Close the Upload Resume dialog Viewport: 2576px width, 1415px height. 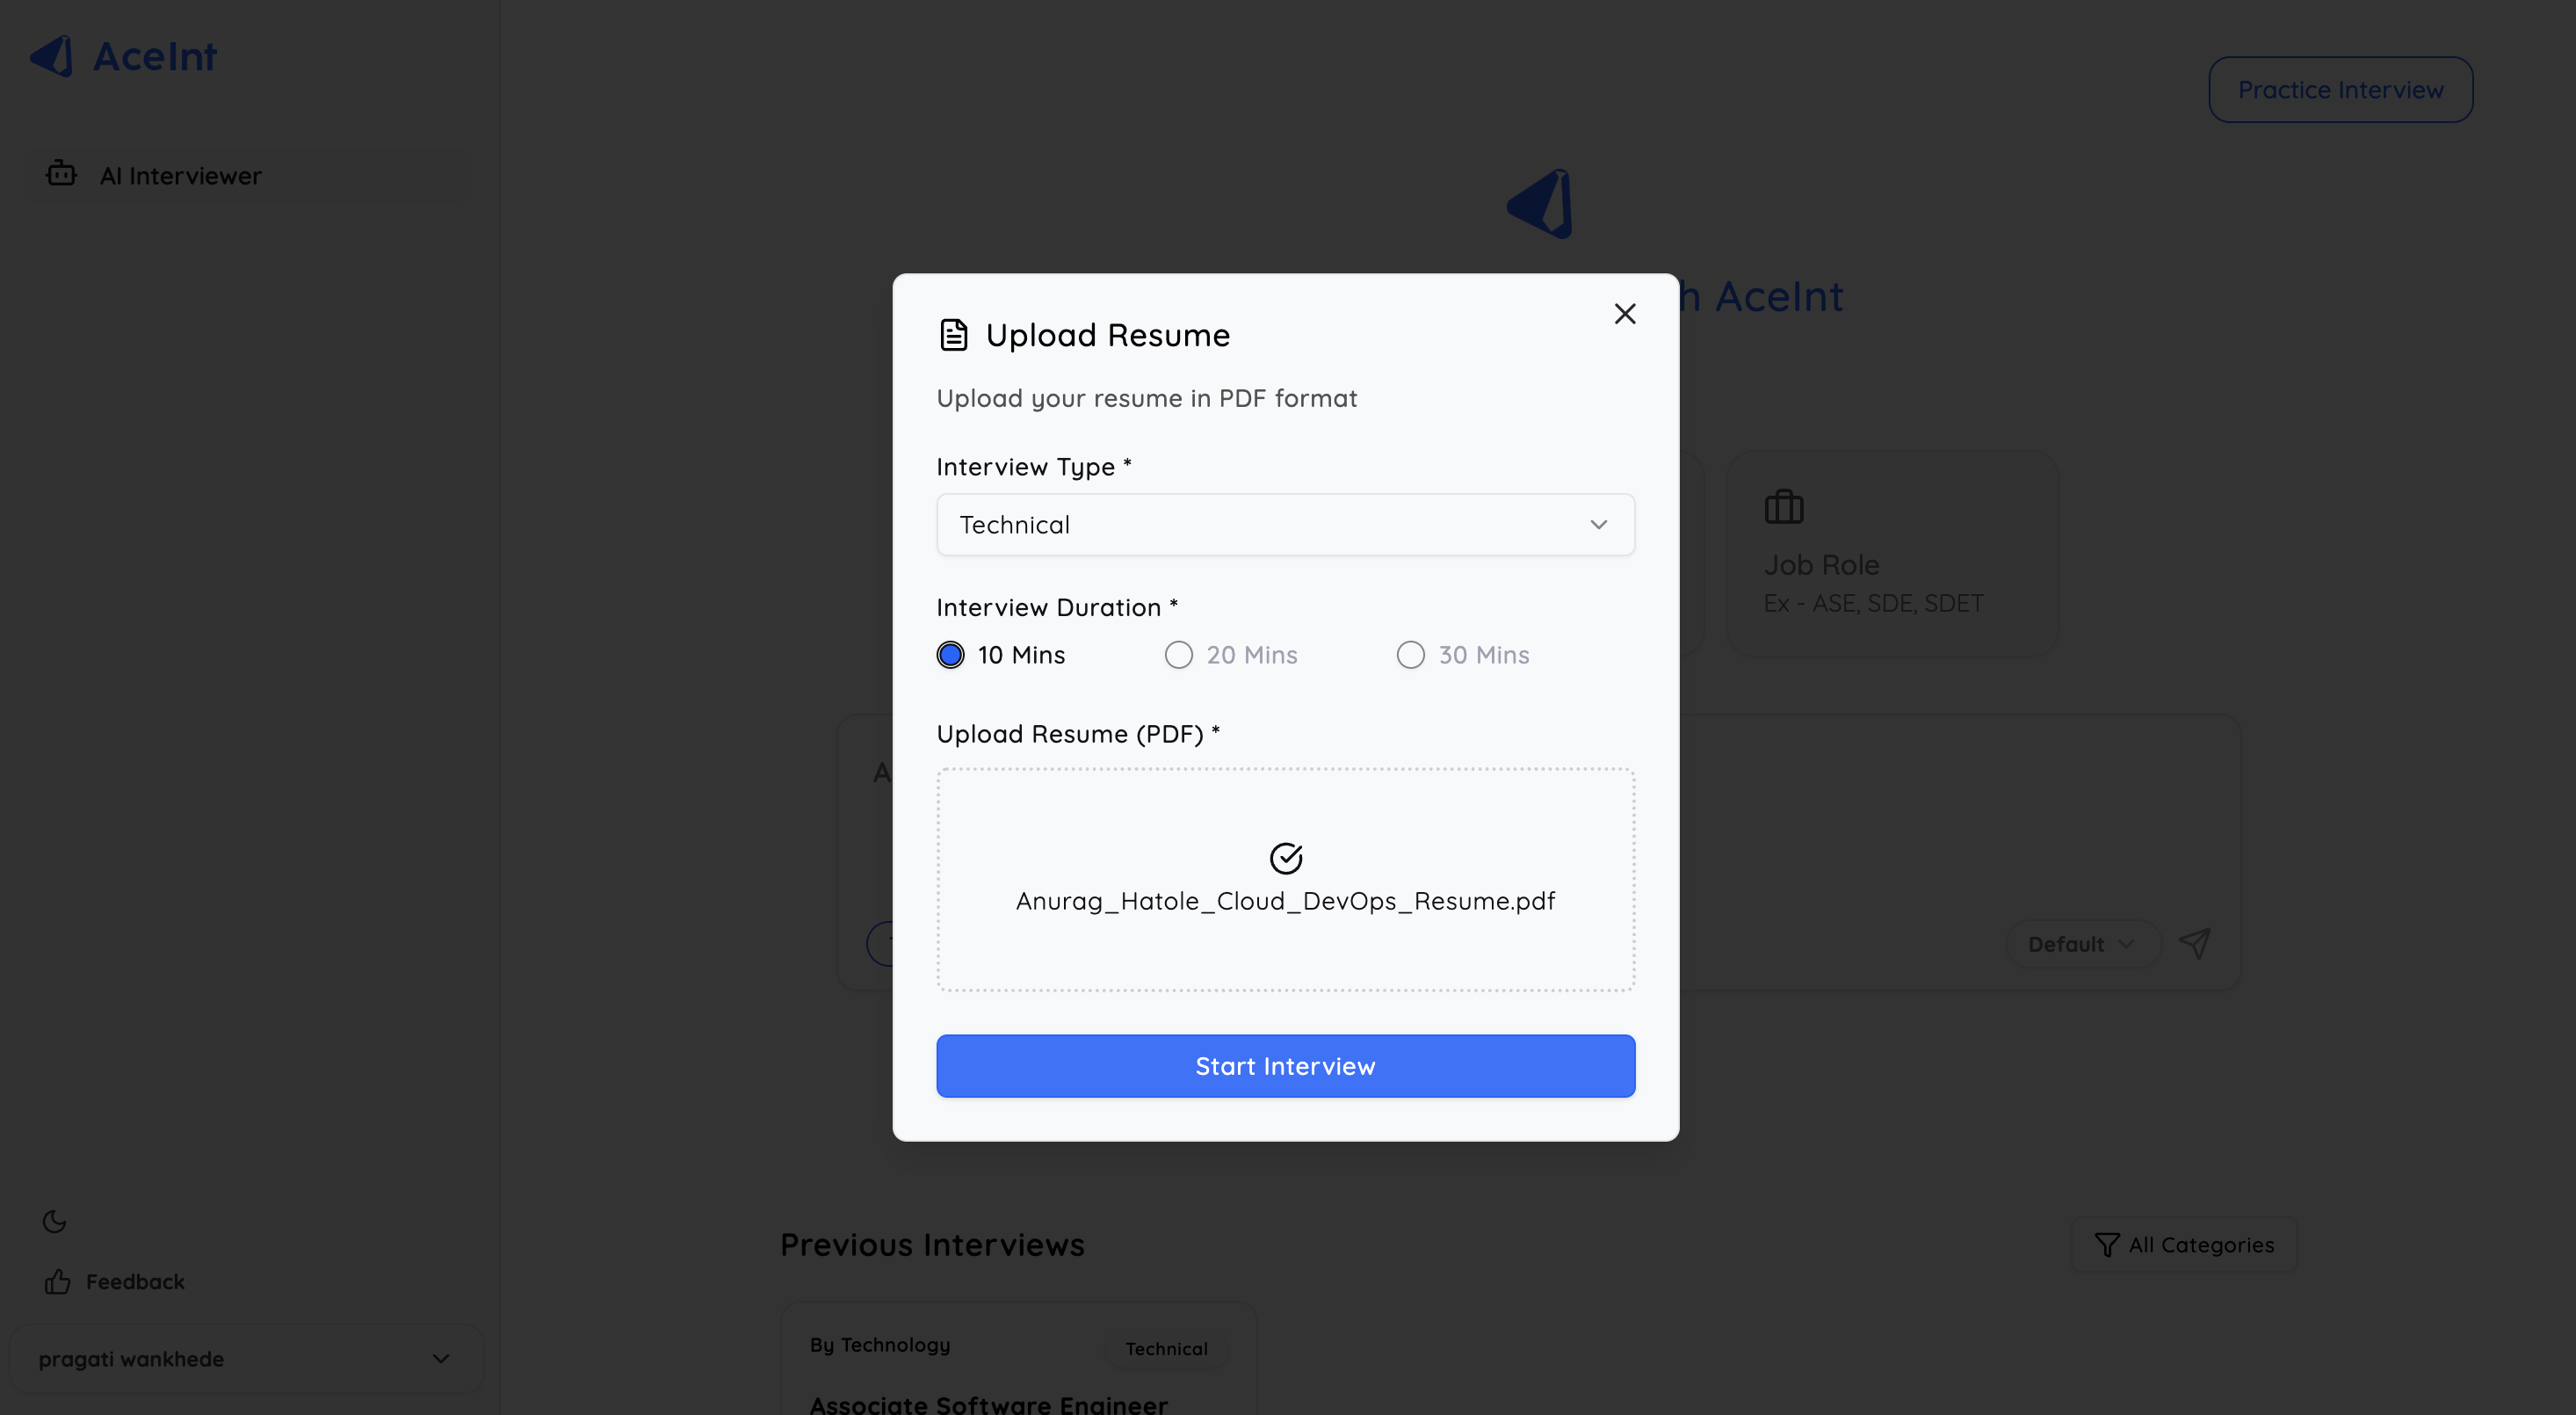click(x=1625, y=314)
